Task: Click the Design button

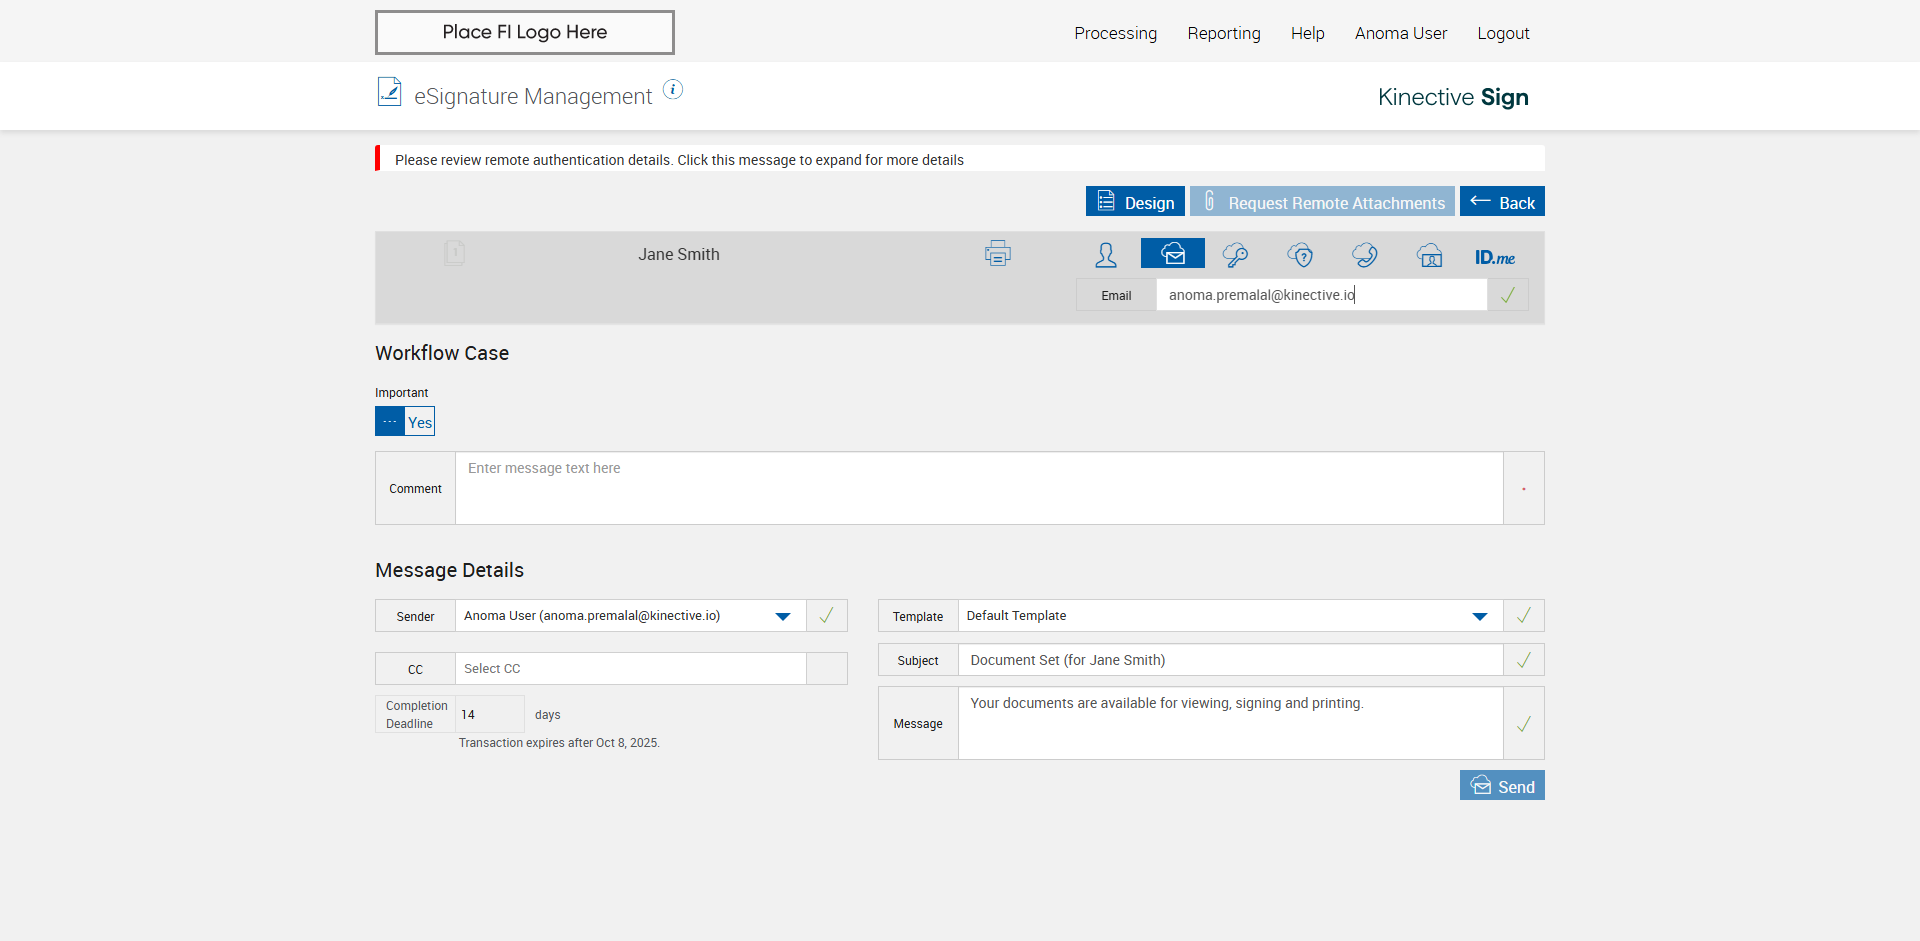Action: tap(1135, 201)
